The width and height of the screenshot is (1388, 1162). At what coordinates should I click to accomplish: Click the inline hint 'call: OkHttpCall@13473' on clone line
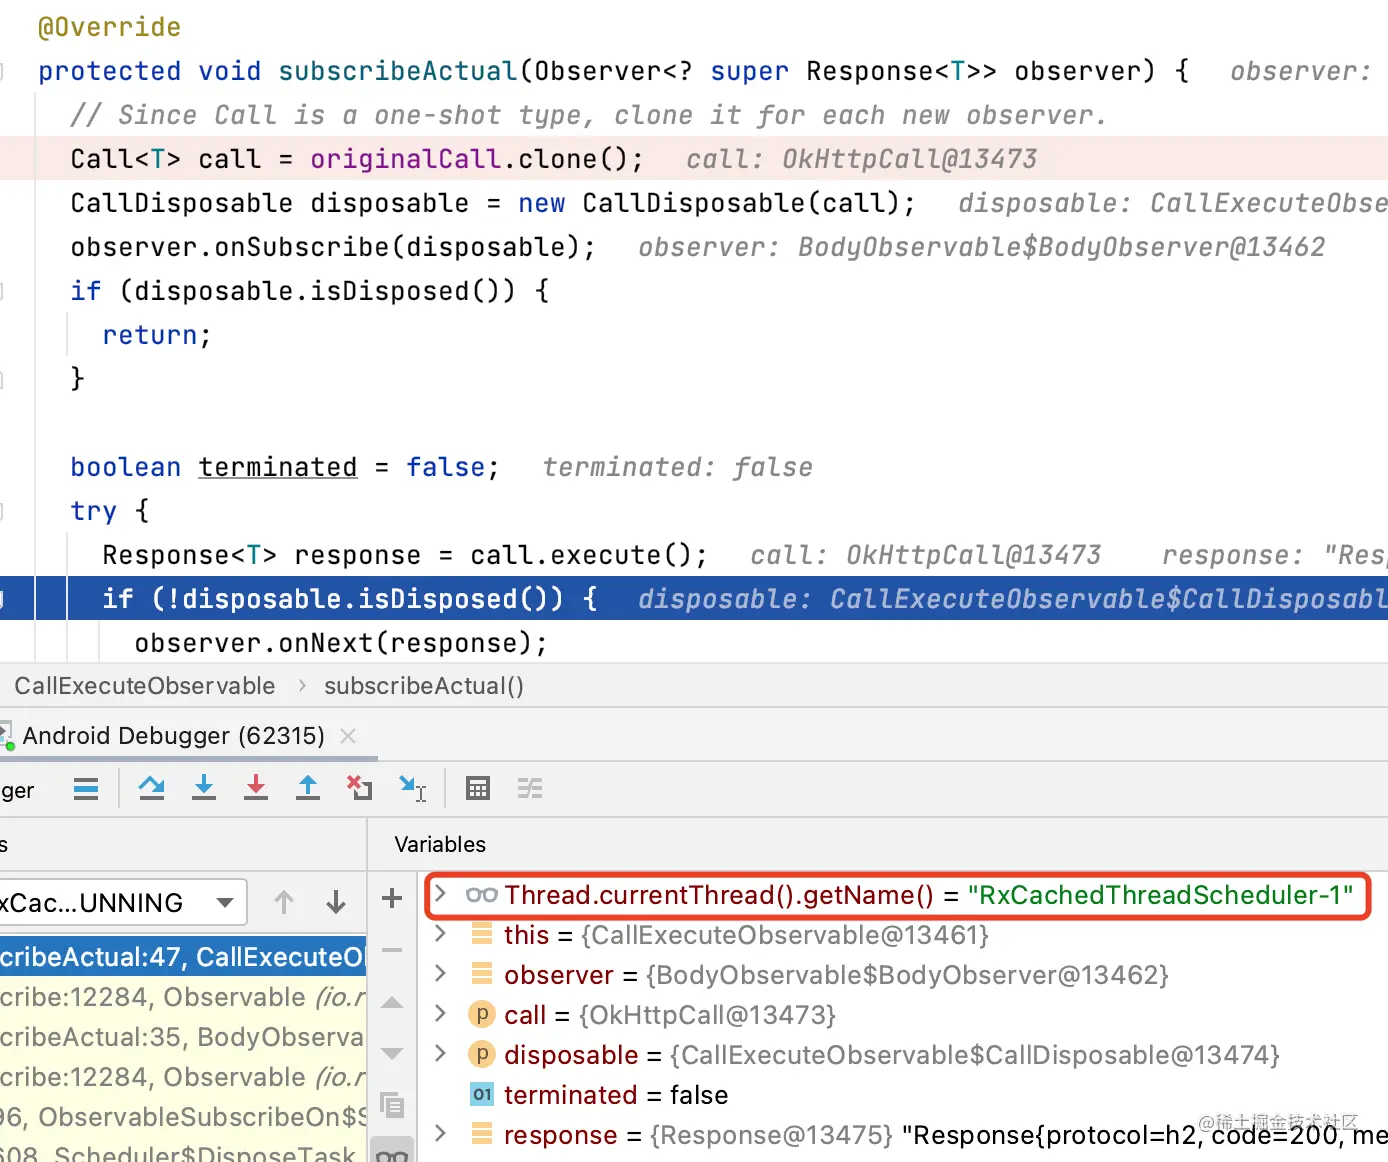(861, 159)
